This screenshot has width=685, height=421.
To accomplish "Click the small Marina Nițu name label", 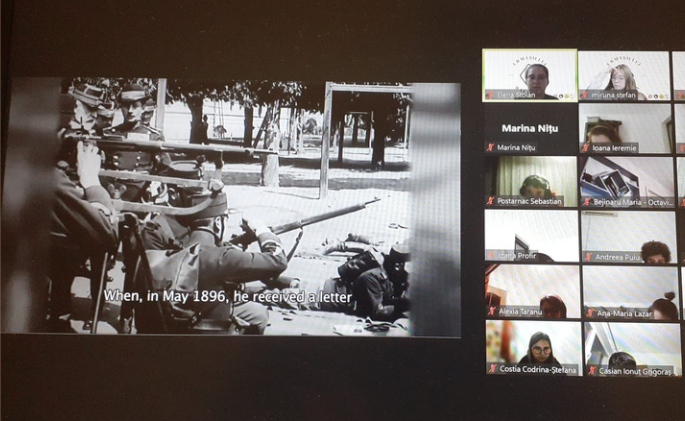I will click(516, 148).
